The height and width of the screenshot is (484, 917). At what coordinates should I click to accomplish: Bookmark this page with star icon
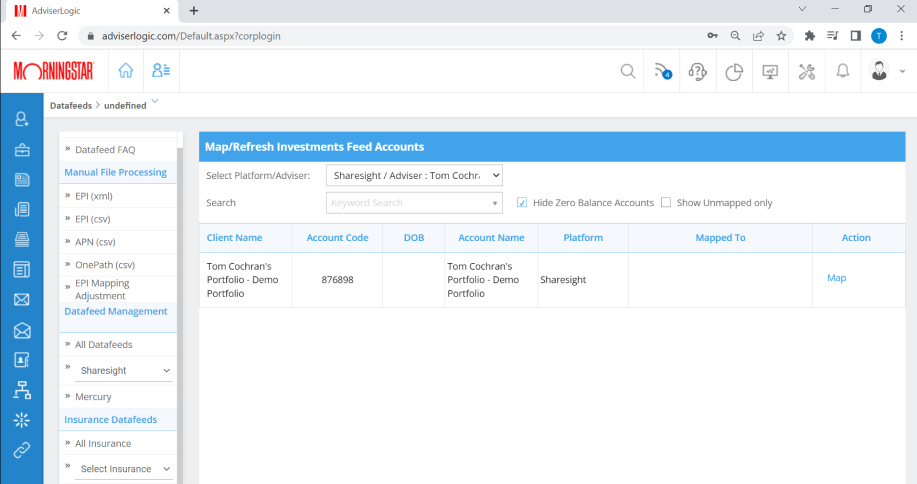click(x=781, y=36)
